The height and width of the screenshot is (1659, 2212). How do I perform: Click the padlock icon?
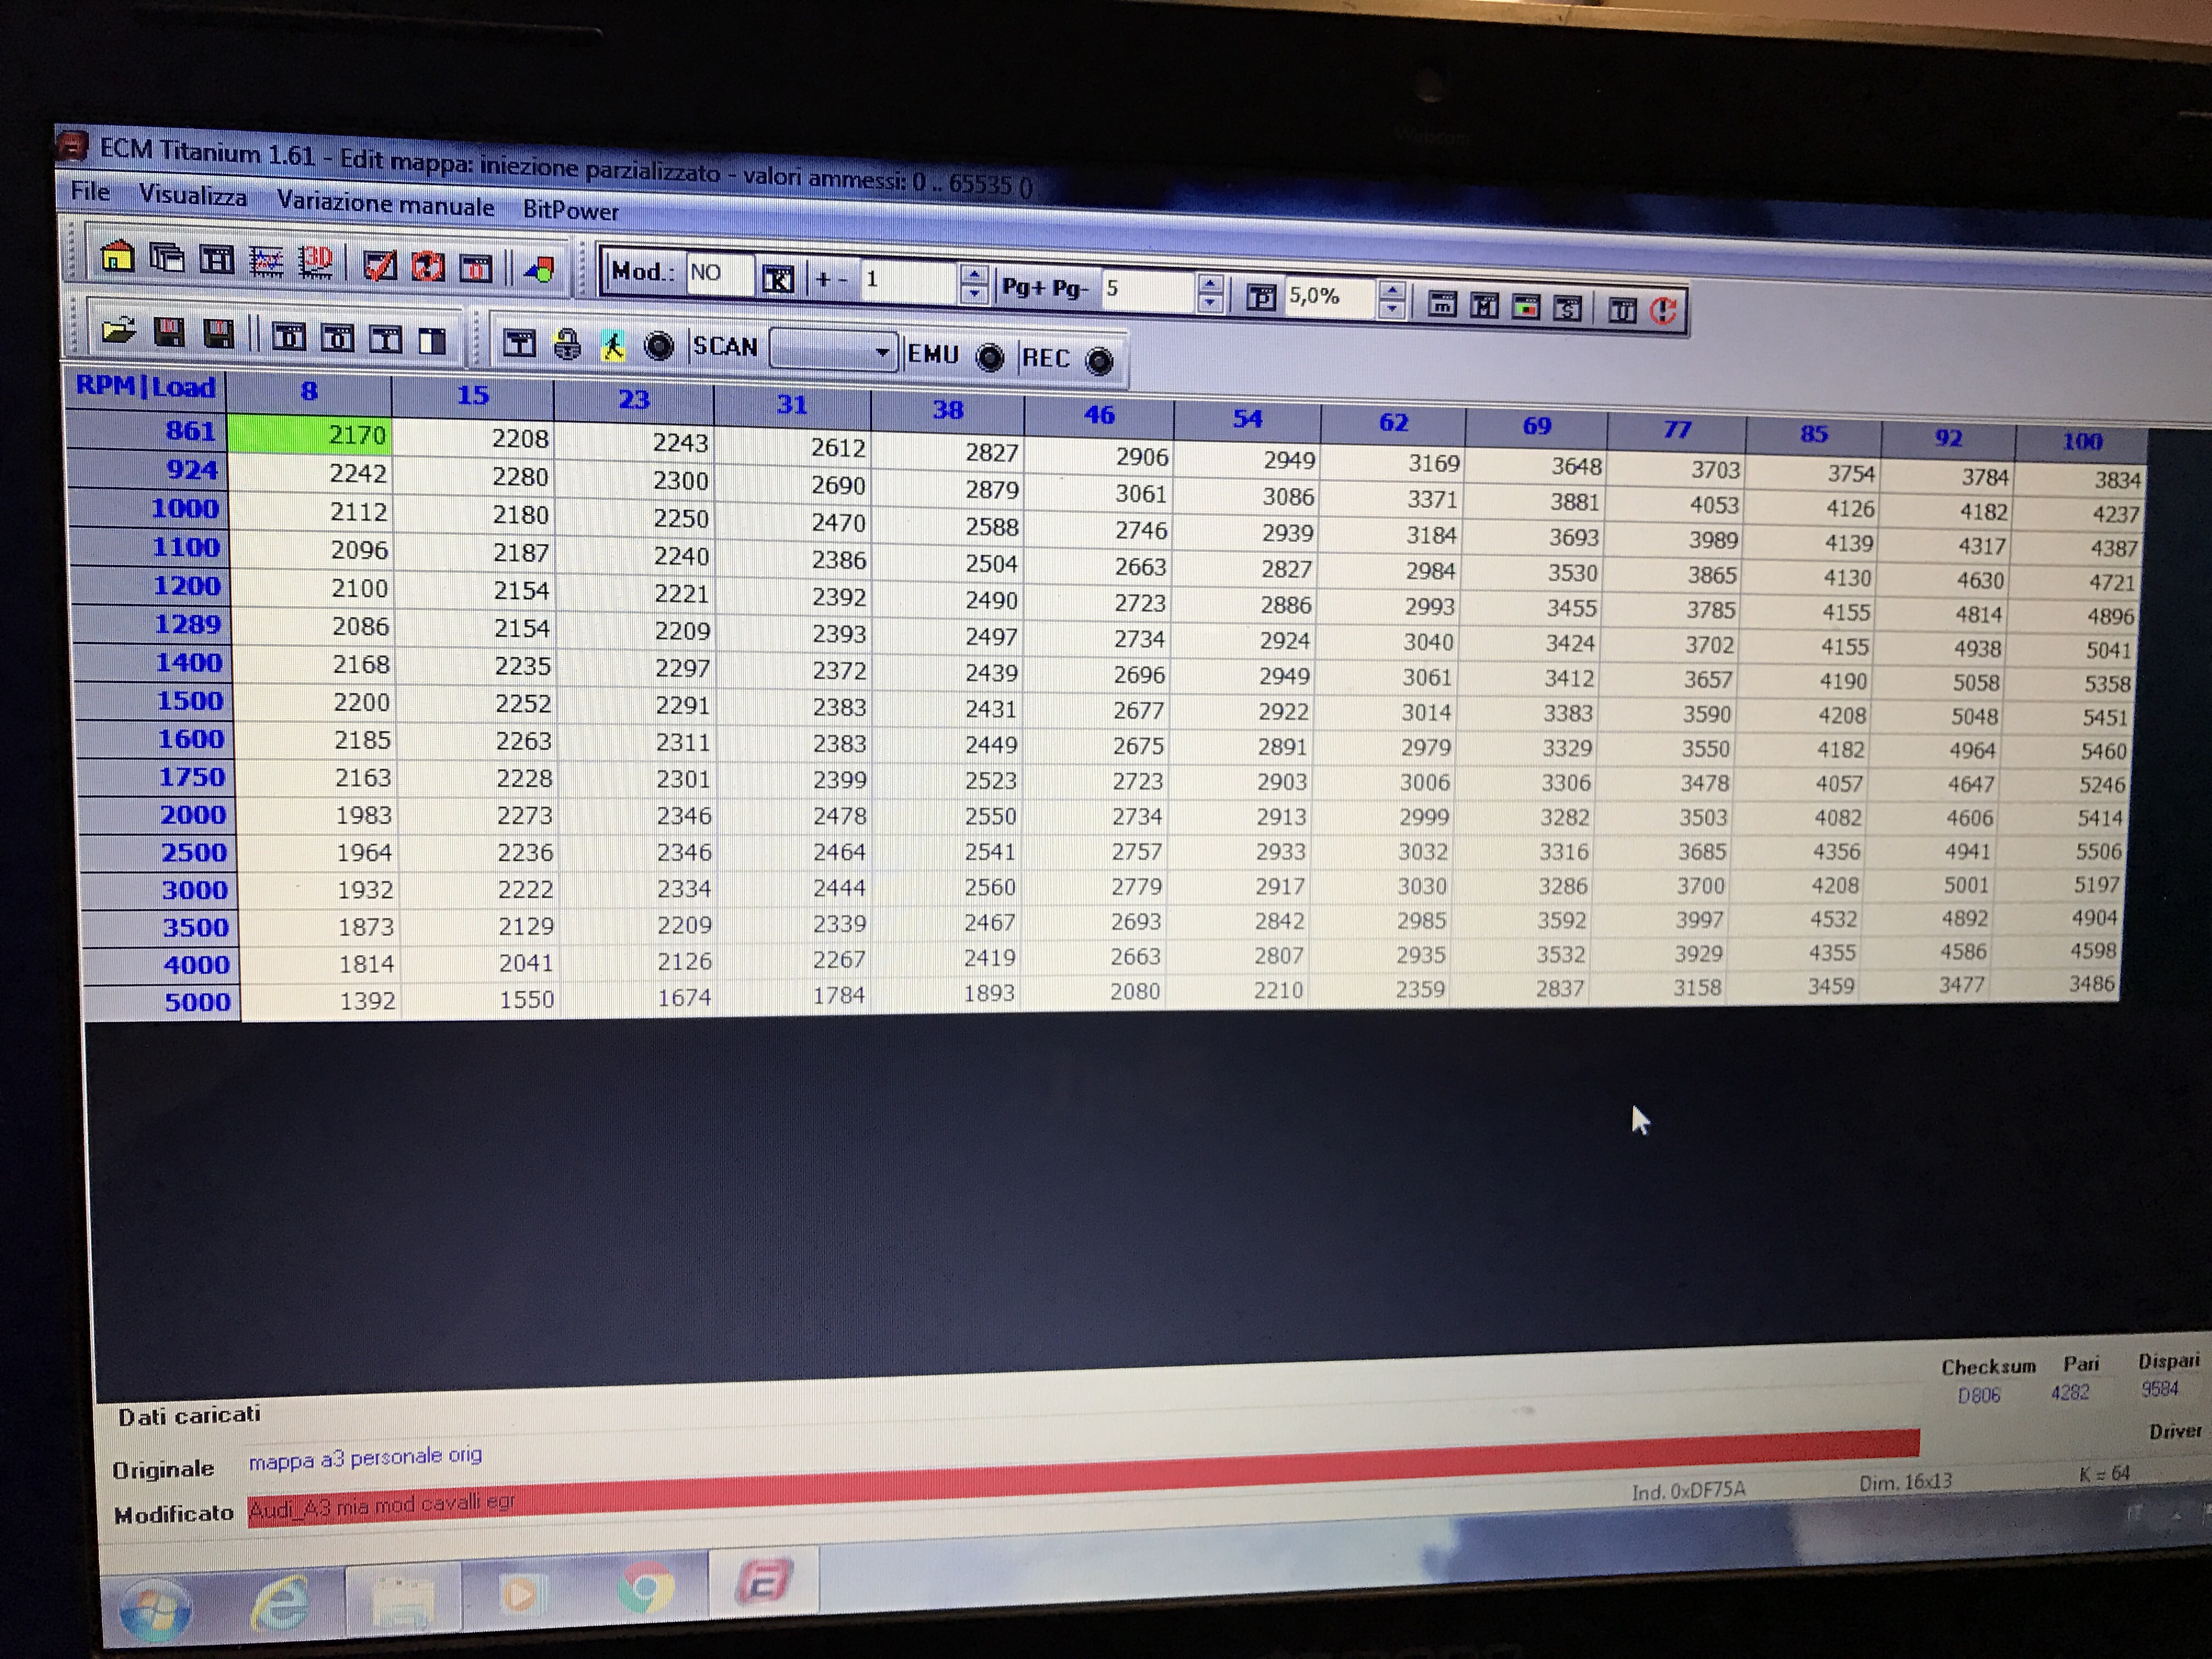pyautogui.click(x=567, y=345)
